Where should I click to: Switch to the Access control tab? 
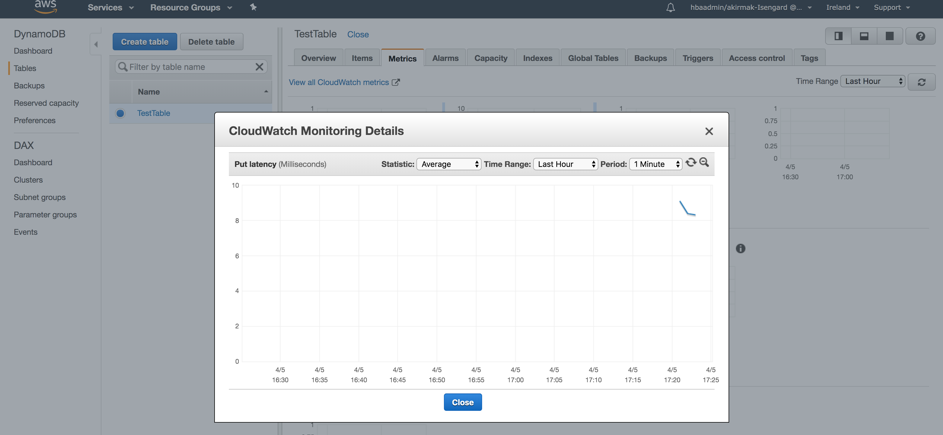pyautogui.click(x=757, y=58)
